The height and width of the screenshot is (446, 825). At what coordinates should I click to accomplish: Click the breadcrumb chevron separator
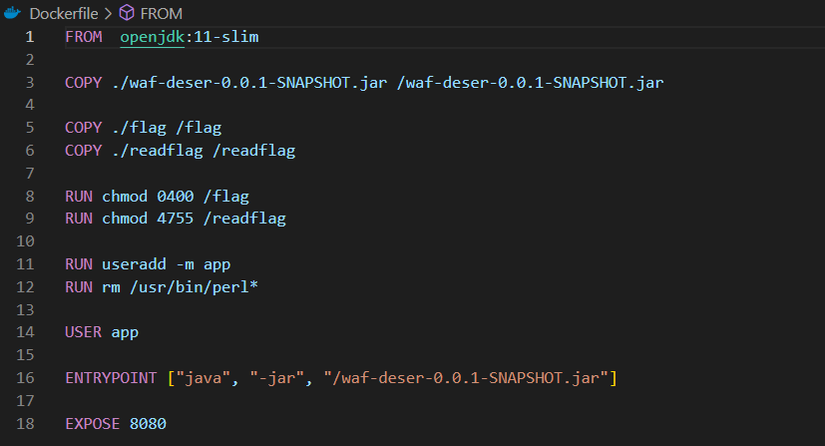tap(108, 14)
